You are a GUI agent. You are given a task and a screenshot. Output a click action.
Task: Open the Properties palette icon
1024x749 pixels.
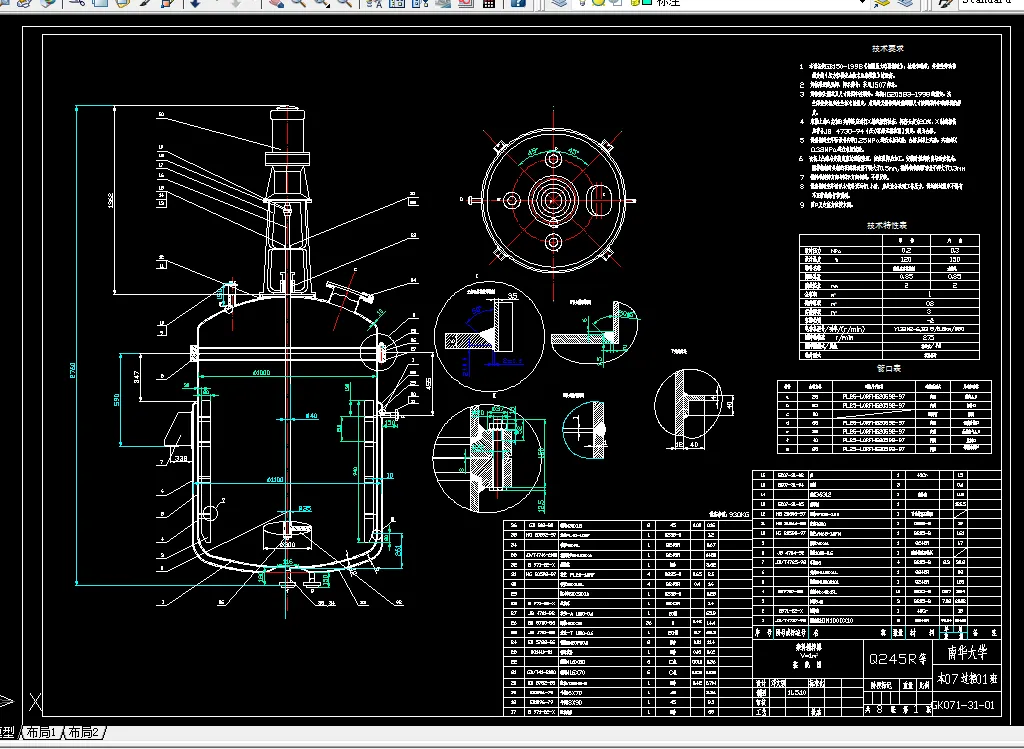(x=374, y=3)
